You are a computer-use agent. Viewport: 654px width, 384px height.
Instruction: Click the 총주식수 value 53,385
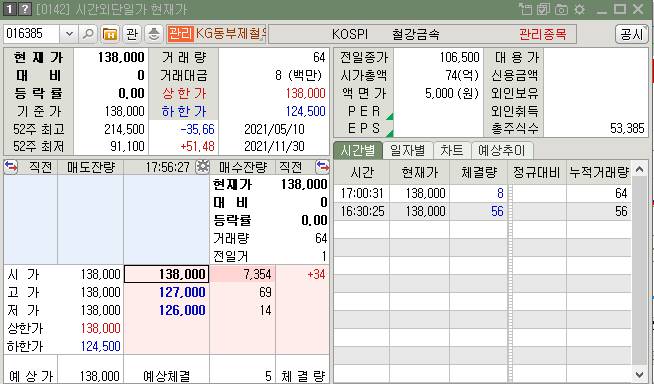[x=627, y=128]
